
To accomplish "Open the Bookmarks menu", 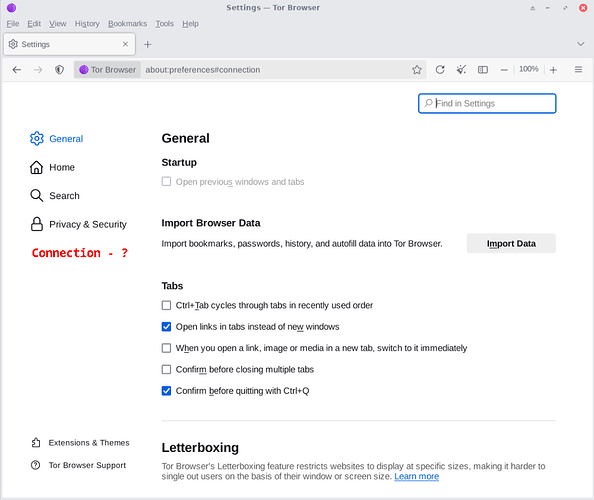I will [127, 24].
